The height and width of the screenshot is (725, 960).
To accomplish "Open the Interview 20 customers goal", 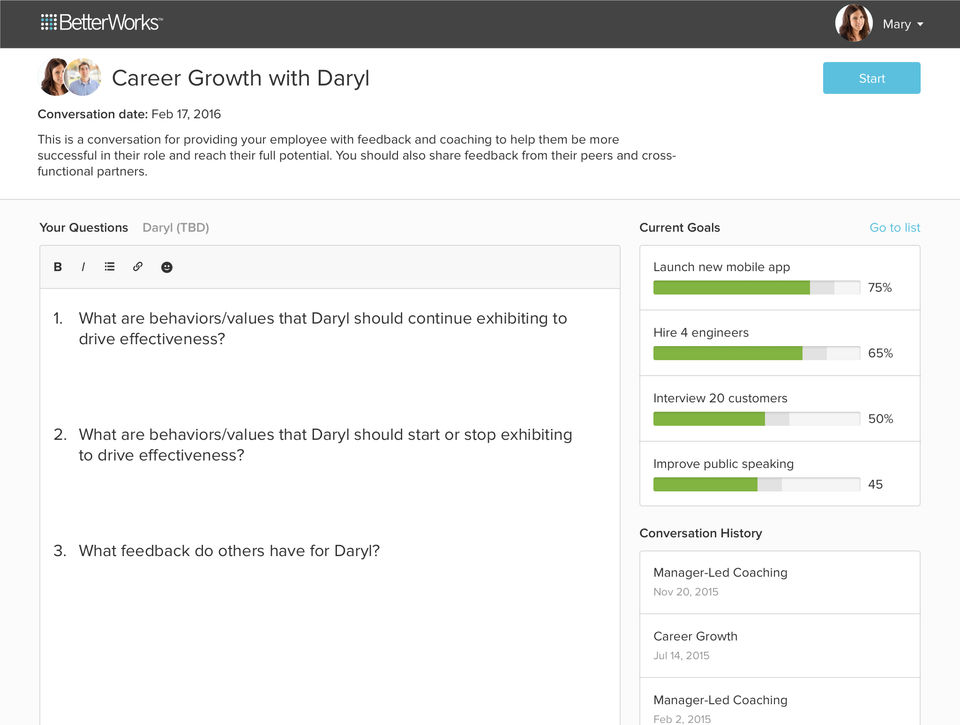I will [x=720, y=398].
